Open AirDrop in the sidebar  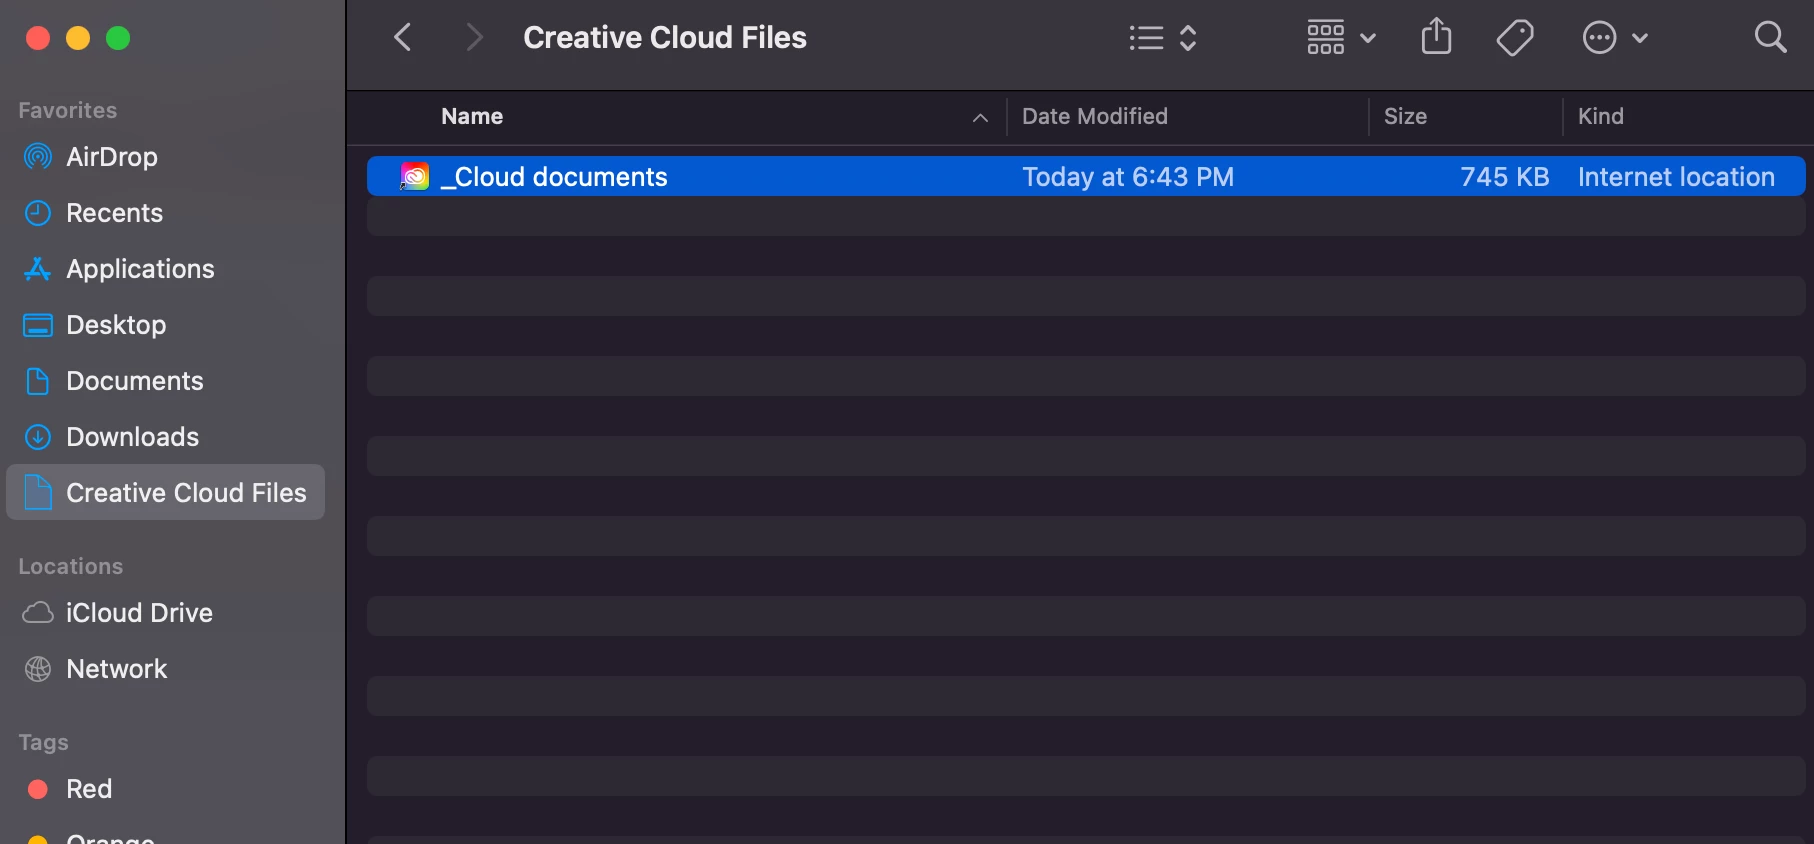pos(165,157)
